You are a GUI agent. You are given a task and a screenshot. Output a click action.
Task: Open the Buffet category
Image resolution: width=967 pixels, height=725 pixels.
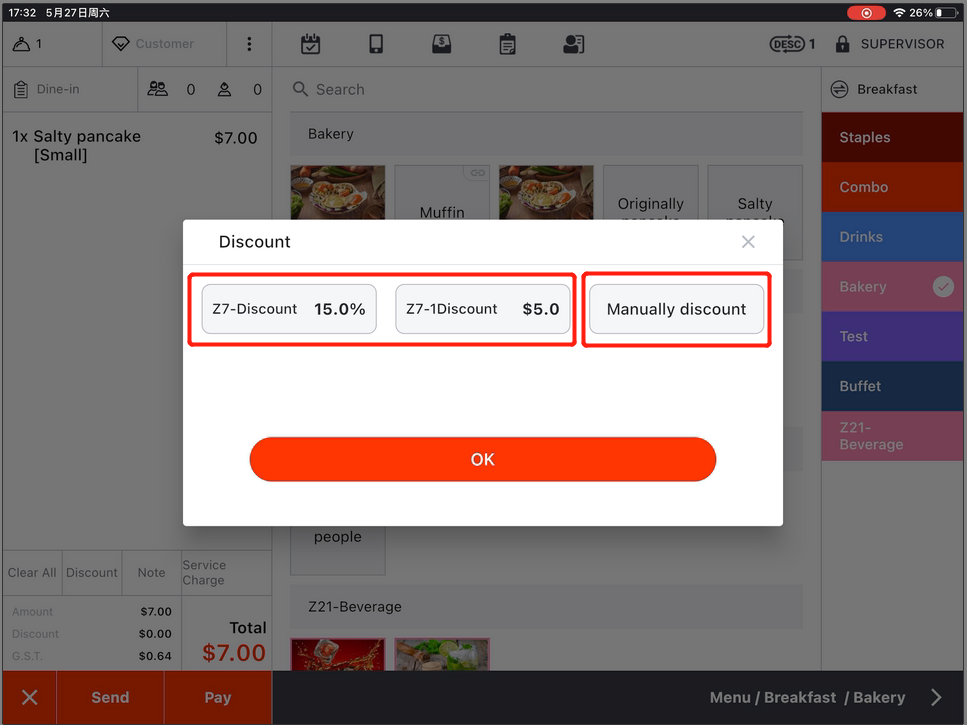click(893, 386)
